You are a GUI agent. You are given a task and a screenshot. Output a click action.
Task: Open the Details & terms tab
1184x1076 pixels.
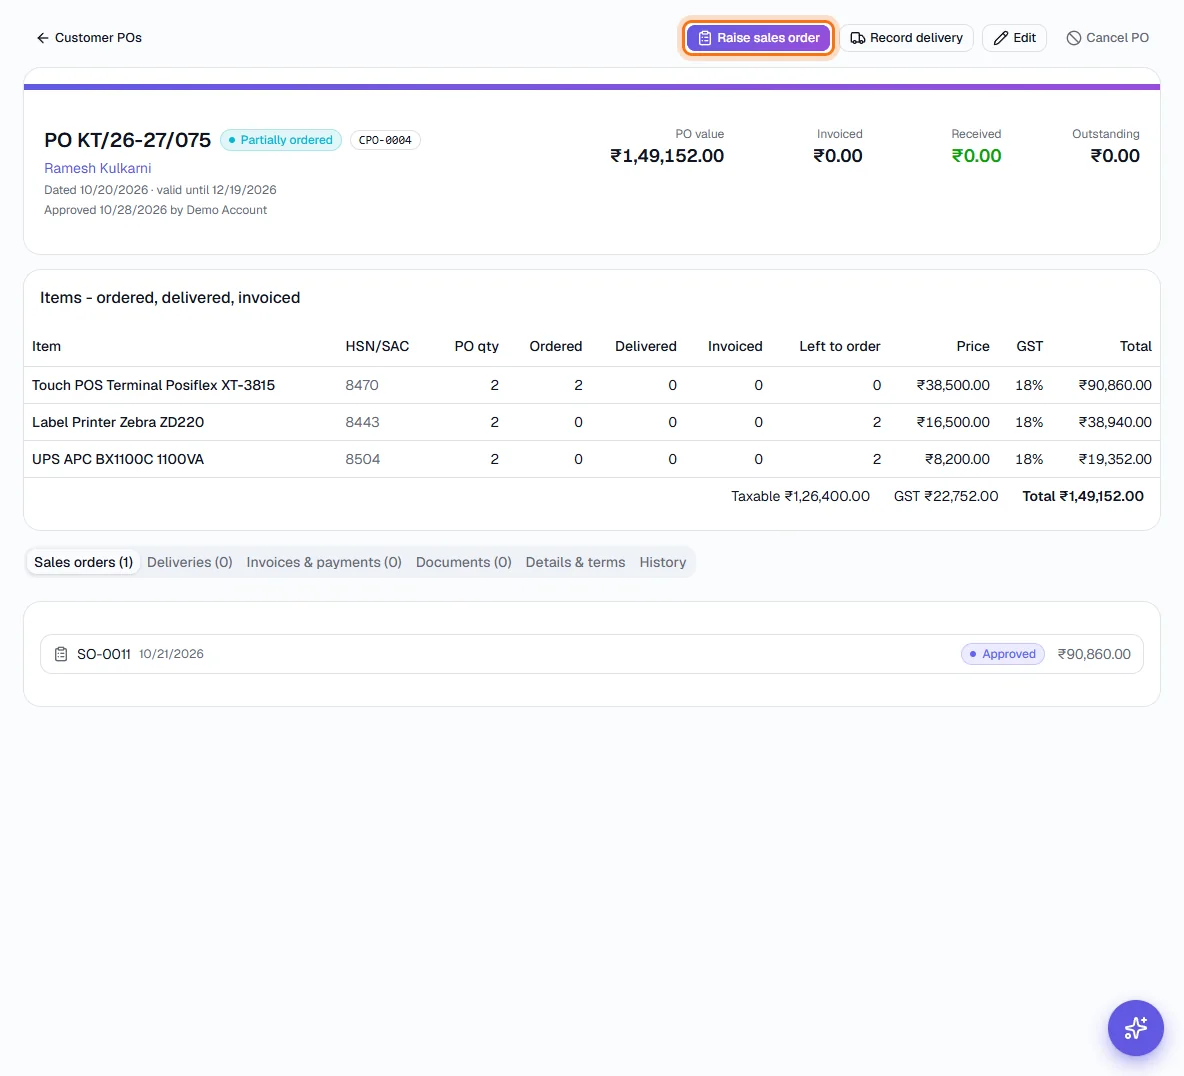tap(575, 563)
